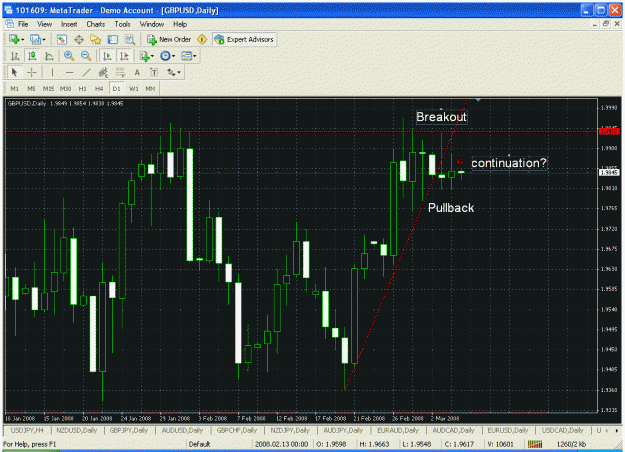Switch chart to W1 timeframe
This screenshot has width=625, height=452.
[x=134, y=88]
